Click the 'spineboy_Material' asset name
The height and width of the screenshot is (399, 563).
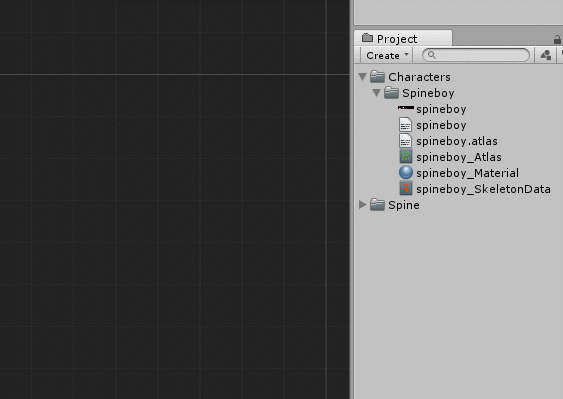(x=467, y=173)
